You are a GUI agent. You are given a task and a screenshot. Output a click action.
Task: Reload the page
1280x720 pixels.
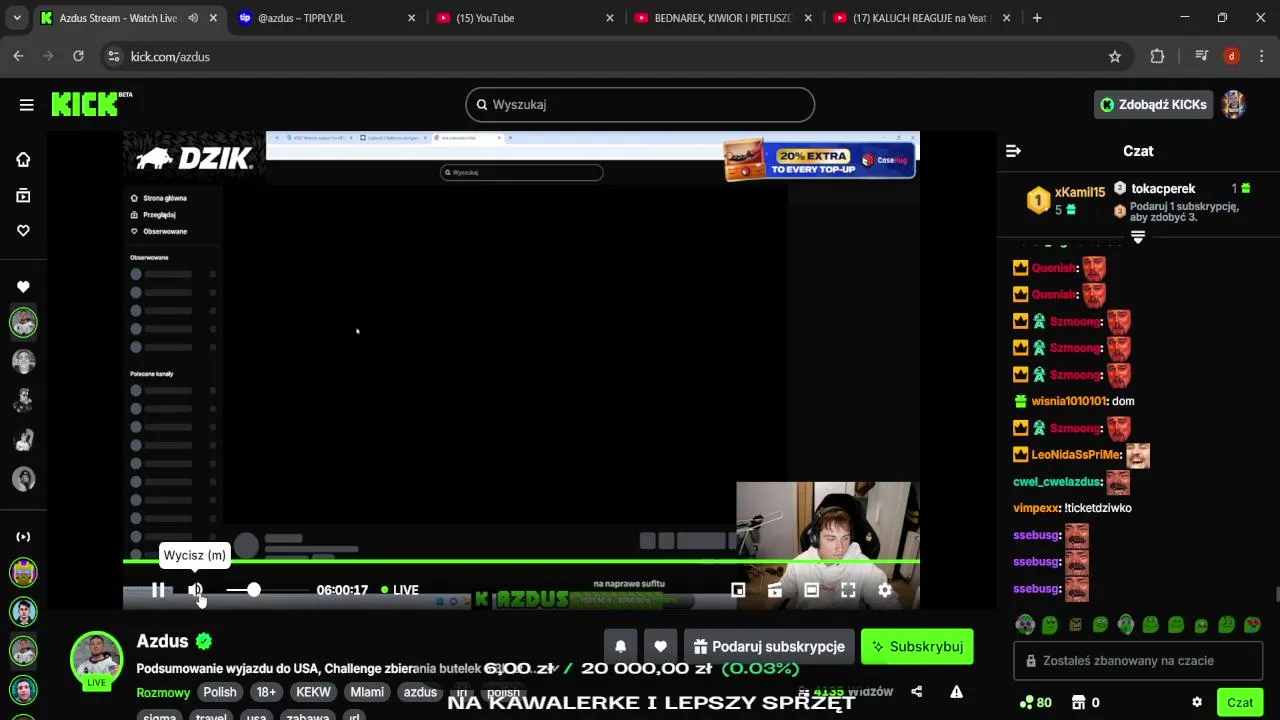(x=78, y=57)
